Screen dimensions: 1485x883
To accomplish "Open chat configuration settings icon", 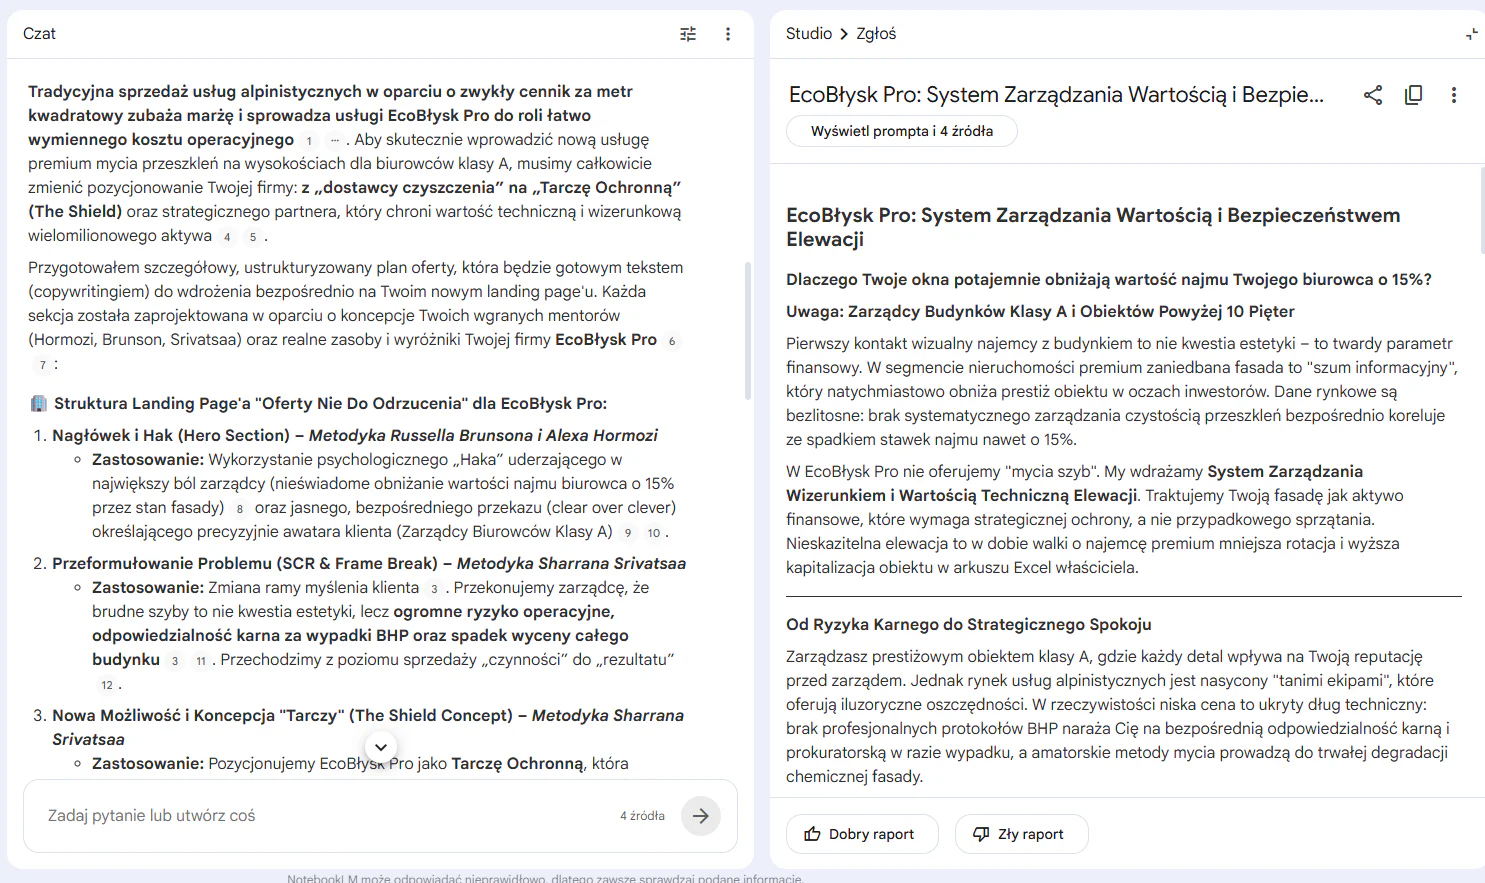I will tap(688, 34).
